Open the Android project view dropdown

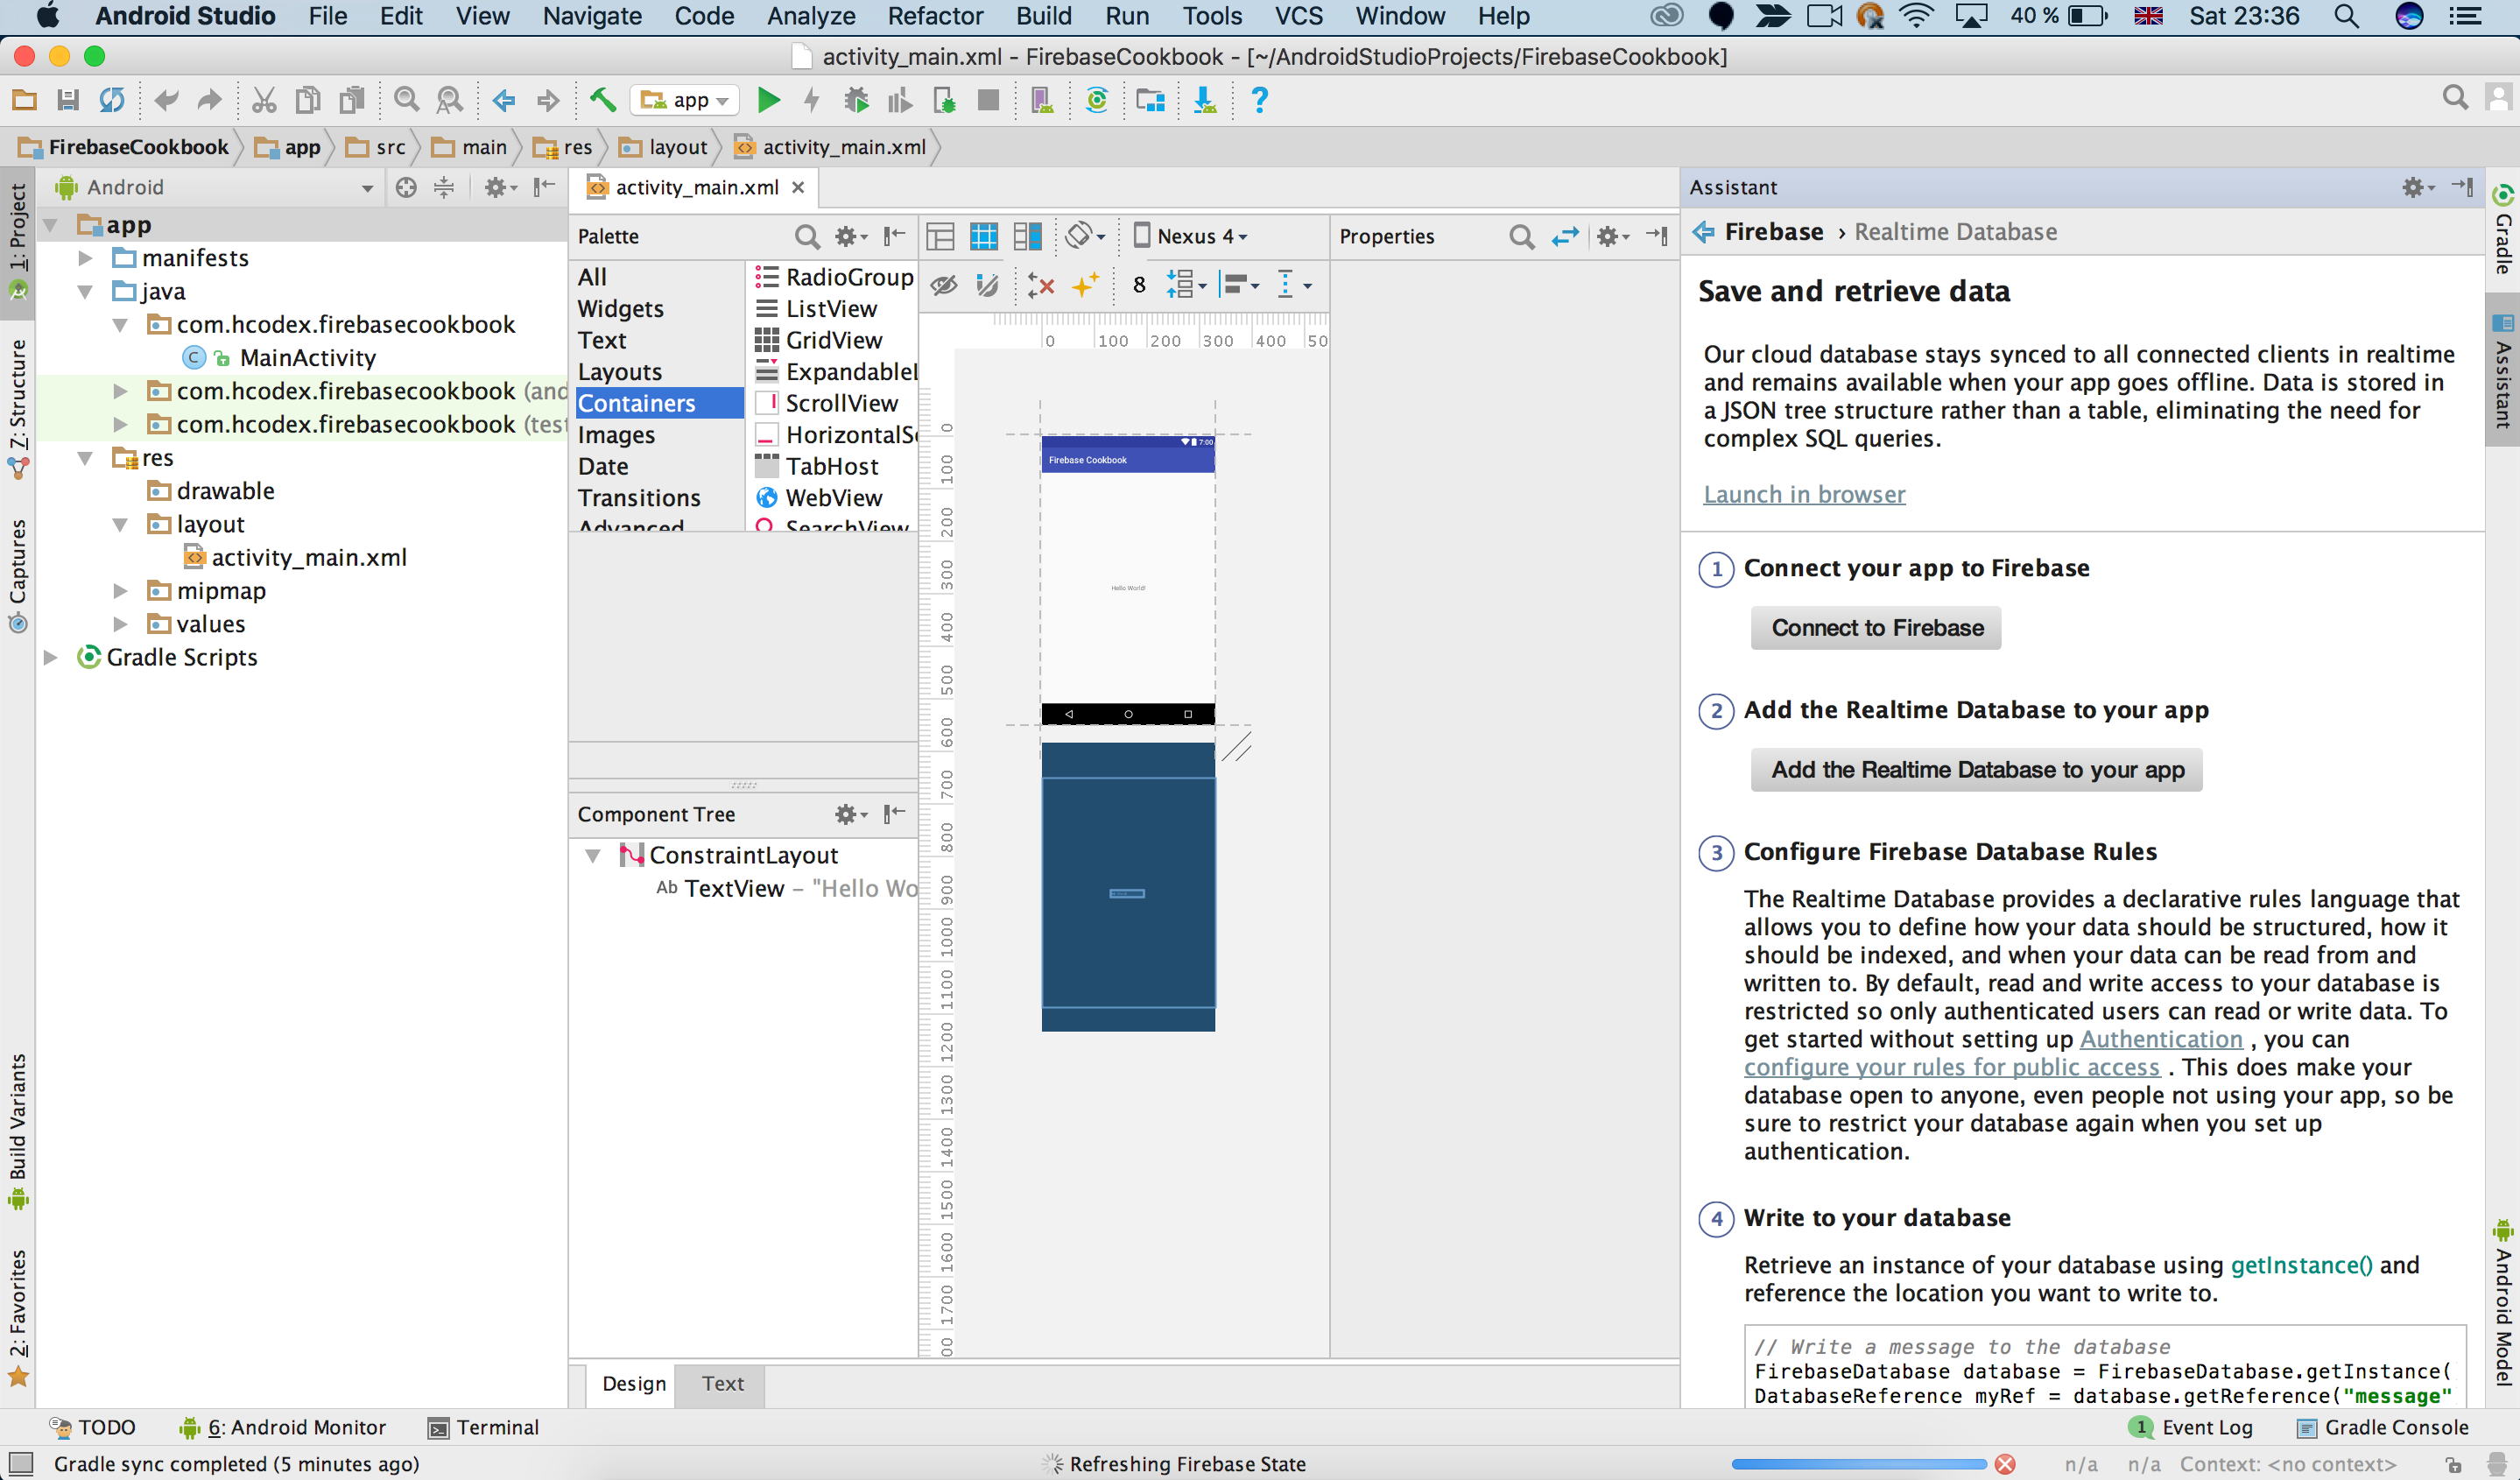(x=214, y=187)
